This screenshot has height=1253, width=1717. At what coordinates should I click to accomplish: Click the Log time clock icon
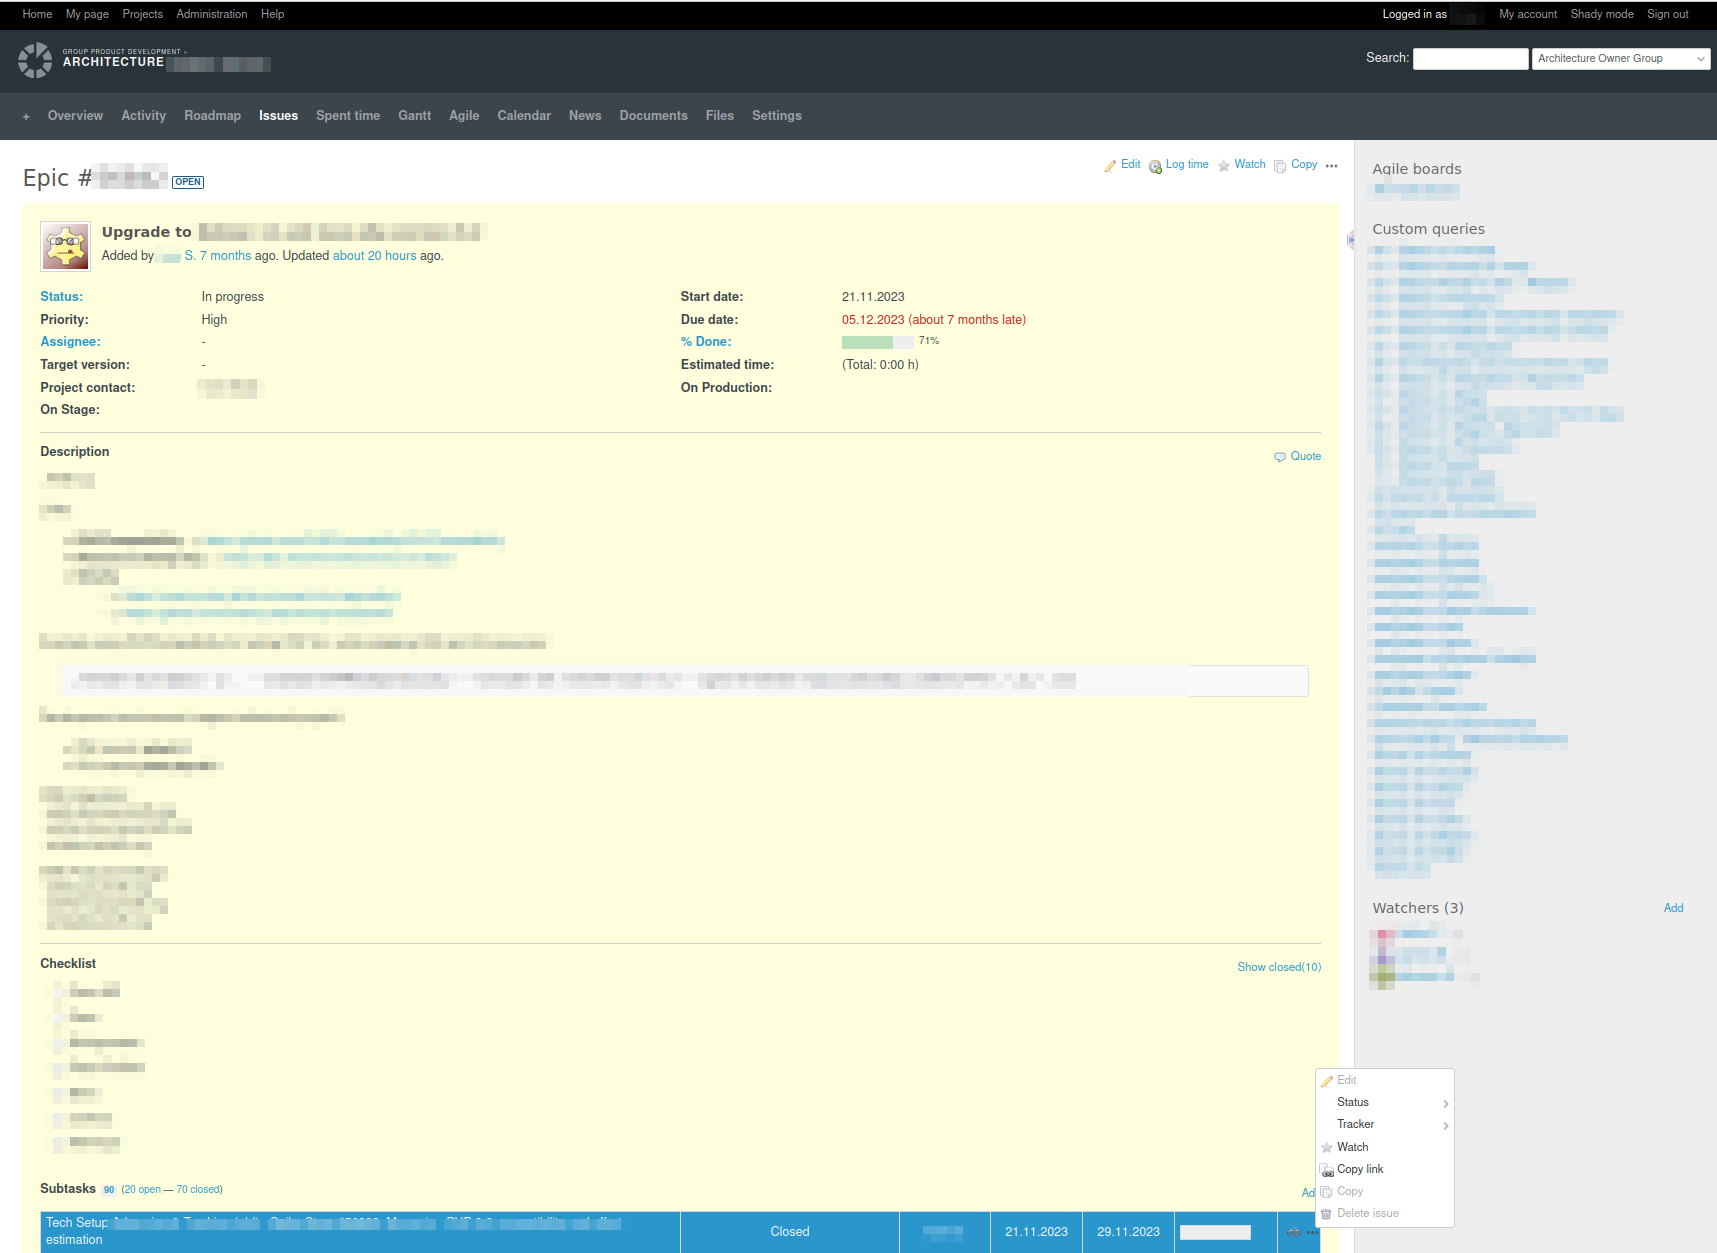click(1155, 166)
